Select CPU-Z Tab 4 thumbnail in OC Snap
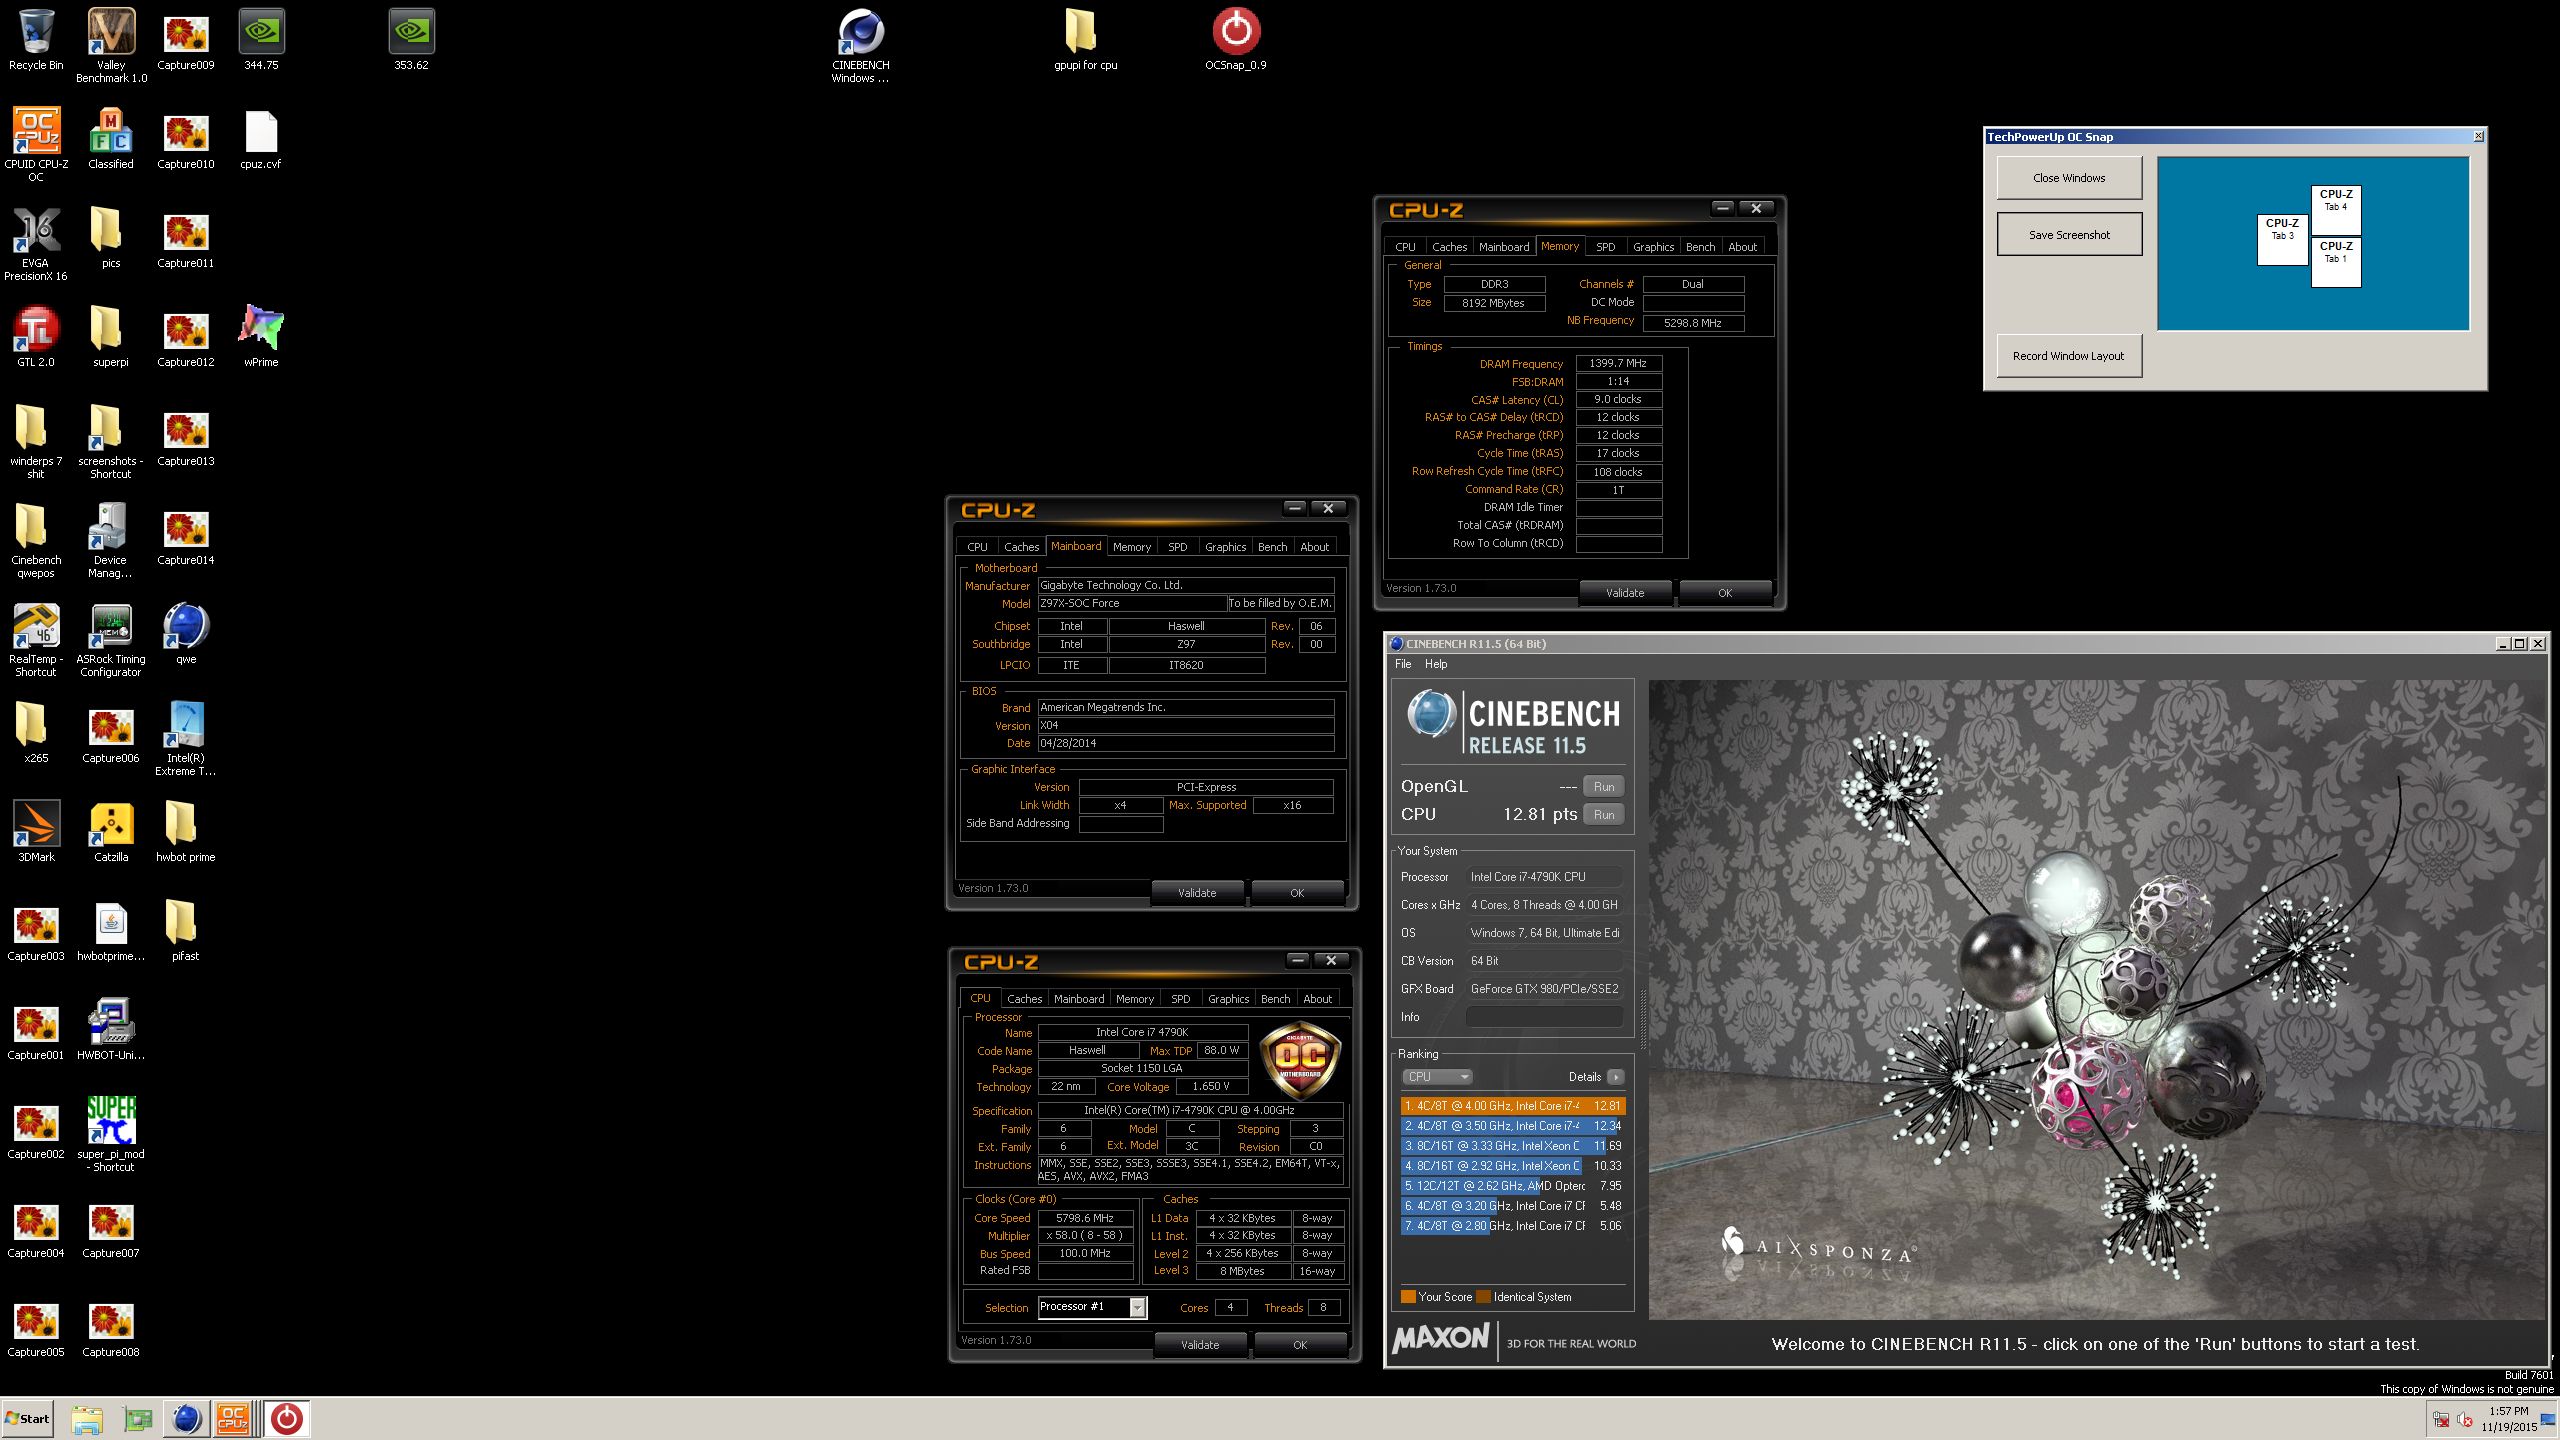The height and width of the screenshot is (1440, 2560). [x=2336, y=210]
